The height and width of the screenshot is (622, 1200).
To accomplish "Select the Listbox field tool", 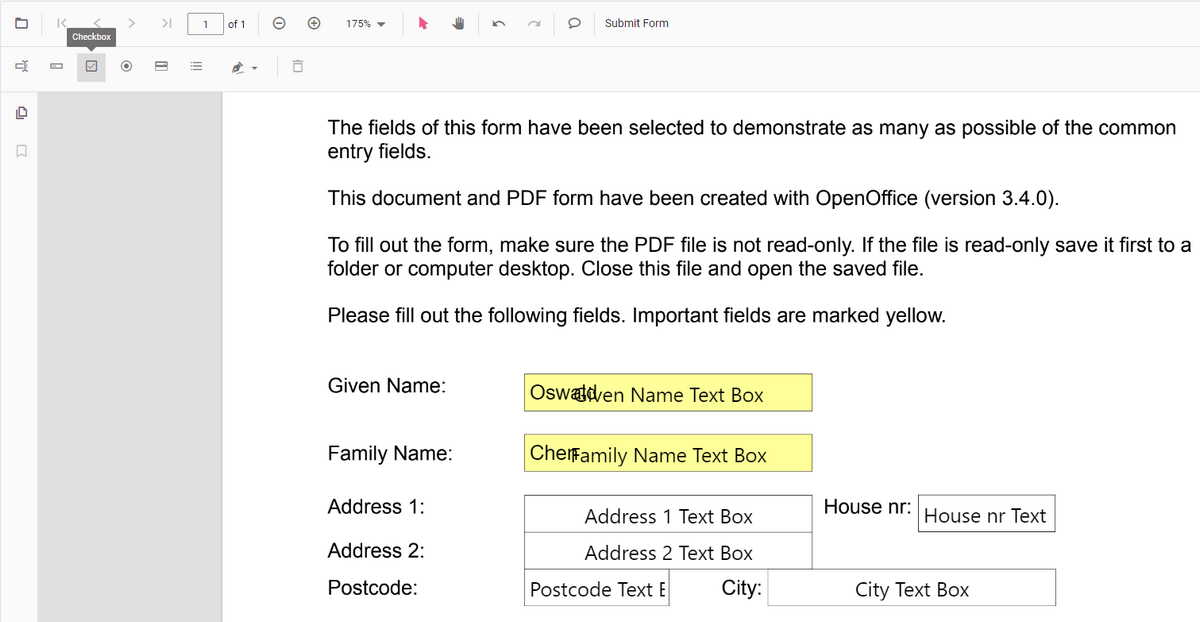I will click(x=196, y=66).
